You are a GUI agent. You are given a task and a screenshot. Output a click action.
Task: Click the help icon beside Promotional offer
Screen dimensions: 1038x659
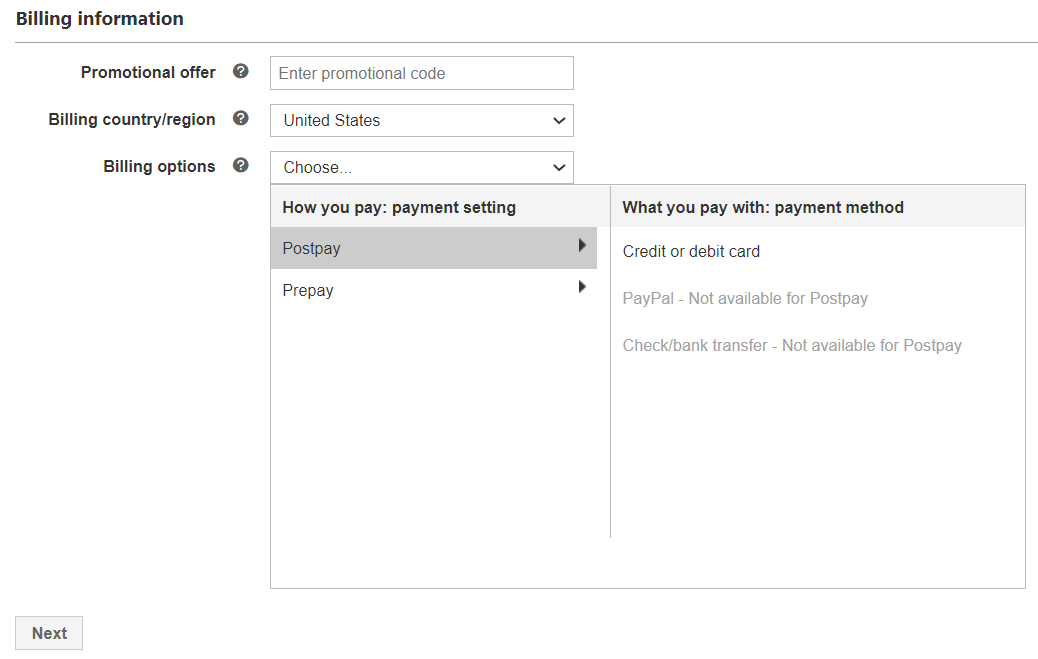[x=240, y=72]
